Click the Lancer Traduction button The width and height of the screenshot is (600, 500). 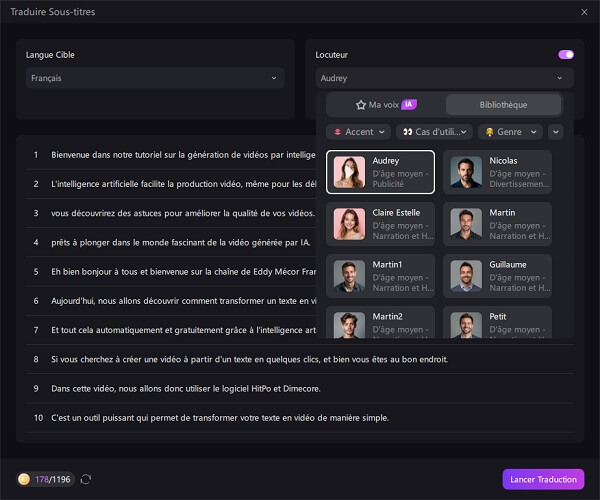[x=543, y=479]
